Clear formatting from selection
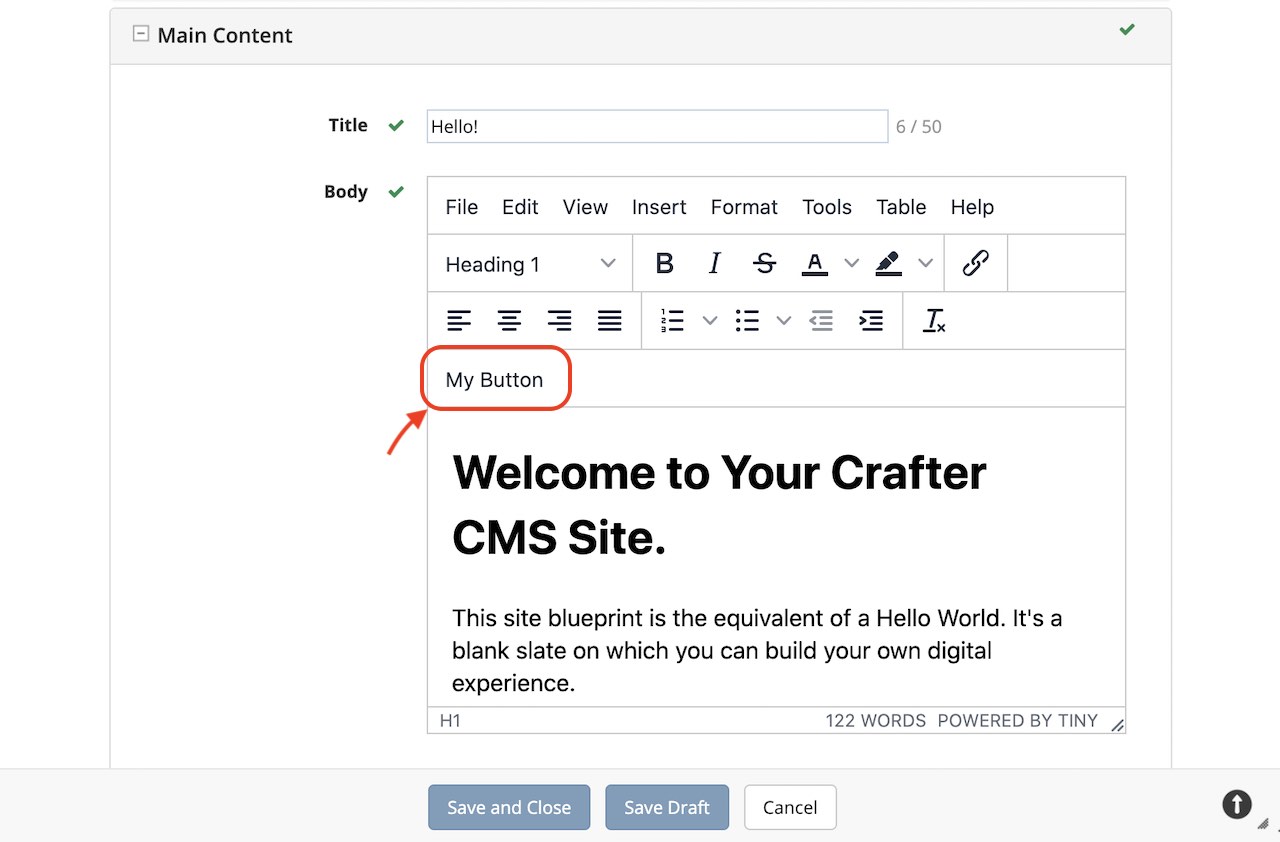Viewport: 1280px width, 842px height. pos(935,321)
